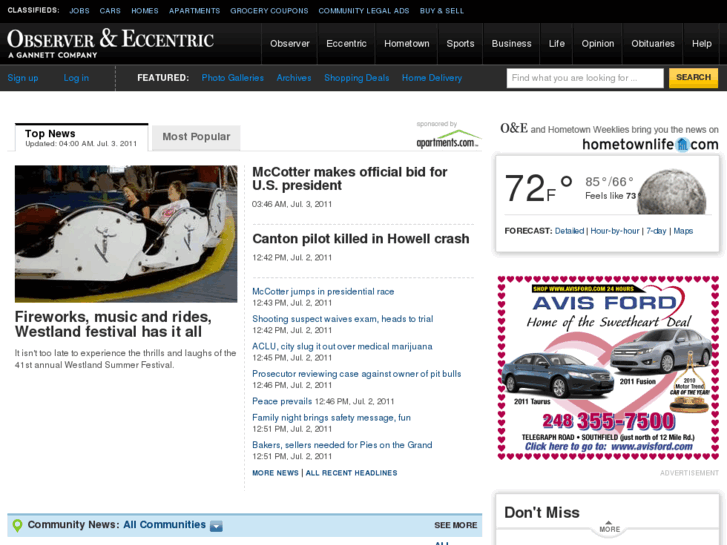Image resolution: width=727 pixels, height=545 pixels.
Task: Open the Obituaries section
Action: point(653,44)
